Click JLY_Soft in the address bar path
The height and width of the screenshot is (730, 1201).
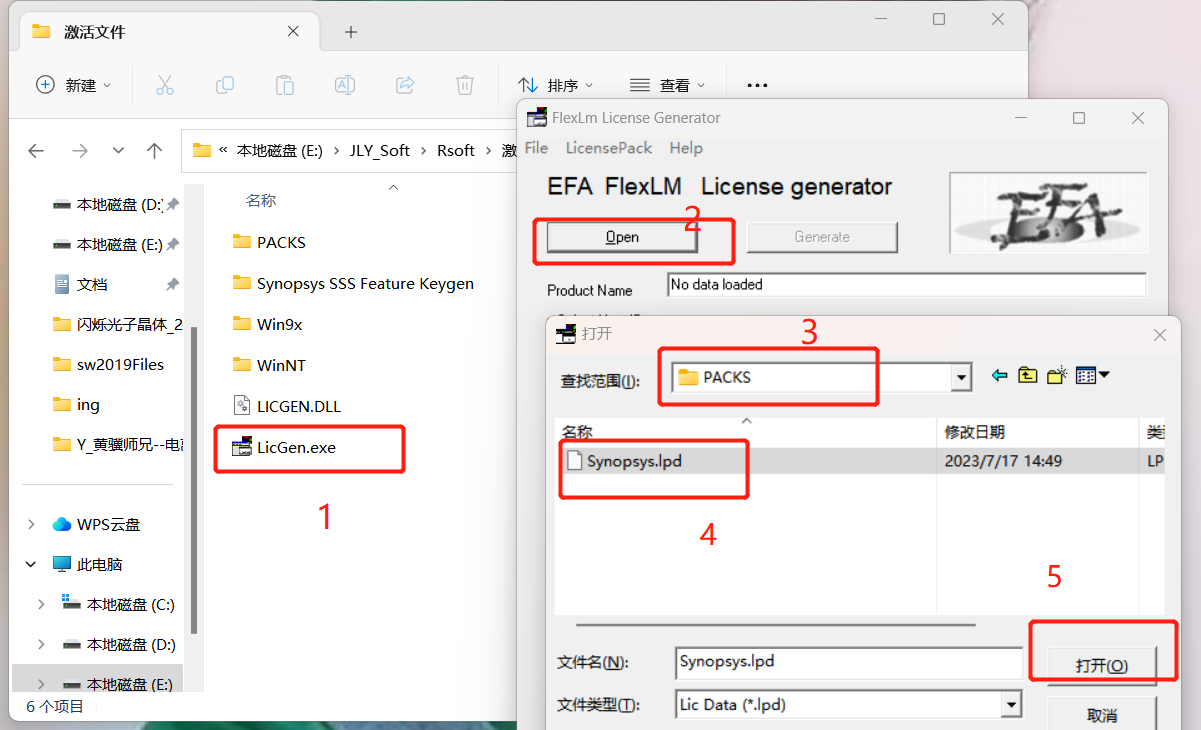point(379,151)
